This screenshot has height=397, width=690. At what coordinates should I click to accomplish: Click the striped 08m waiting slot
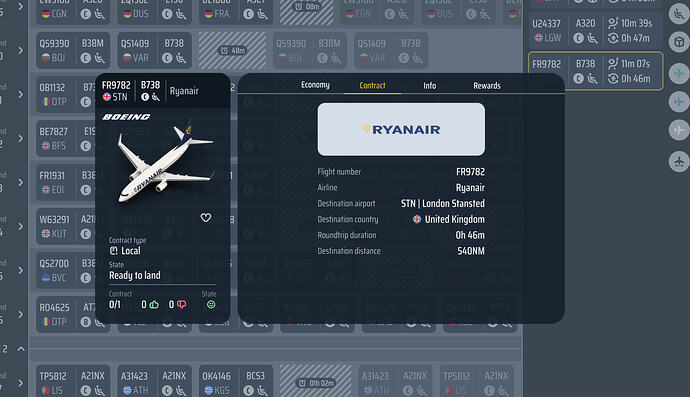pos(306,12)
